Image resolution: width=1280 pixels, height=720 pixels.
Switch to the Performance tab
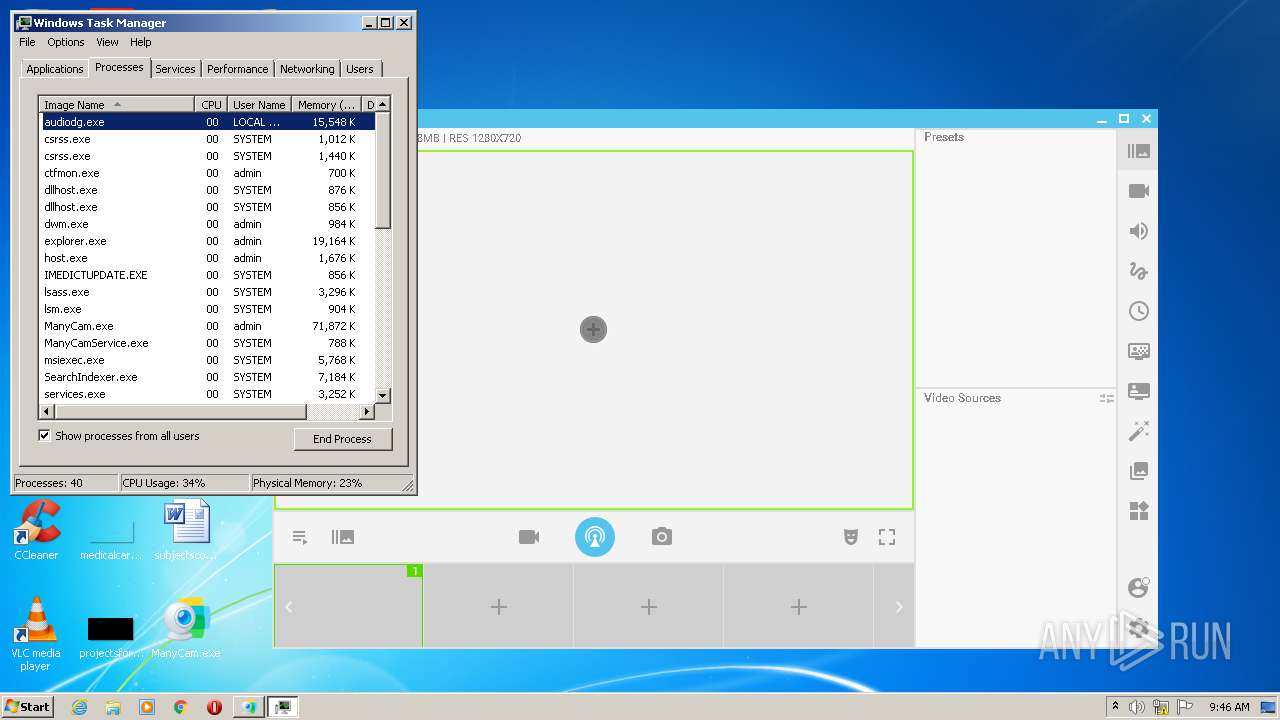click(238, 69)
